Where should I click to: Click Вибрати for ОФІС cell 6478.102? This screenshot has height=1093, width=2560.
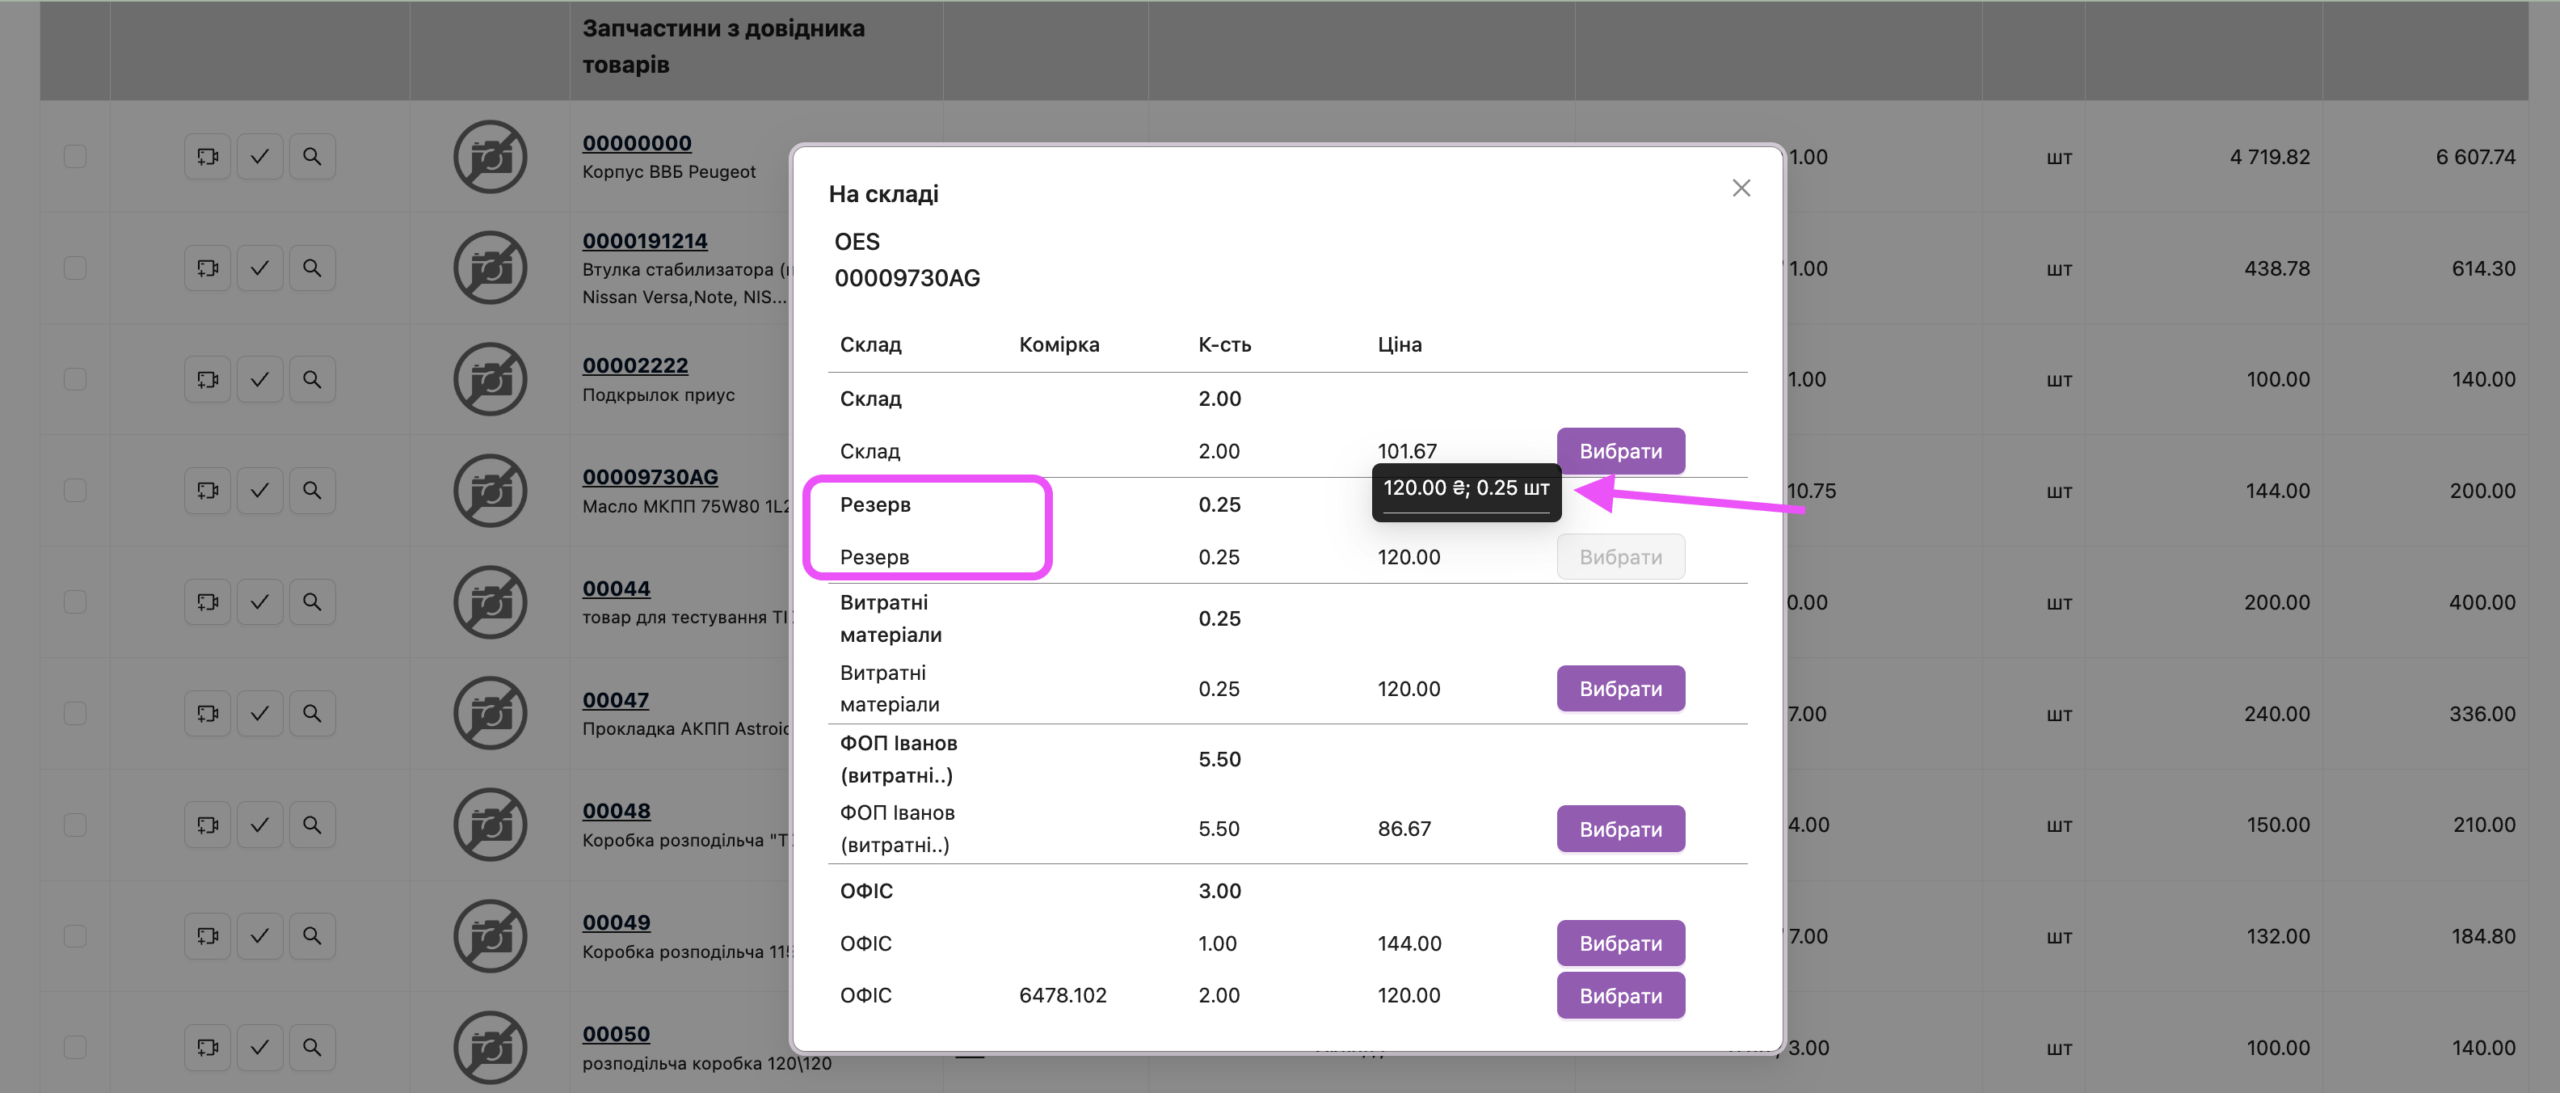tap(1620, 996)
